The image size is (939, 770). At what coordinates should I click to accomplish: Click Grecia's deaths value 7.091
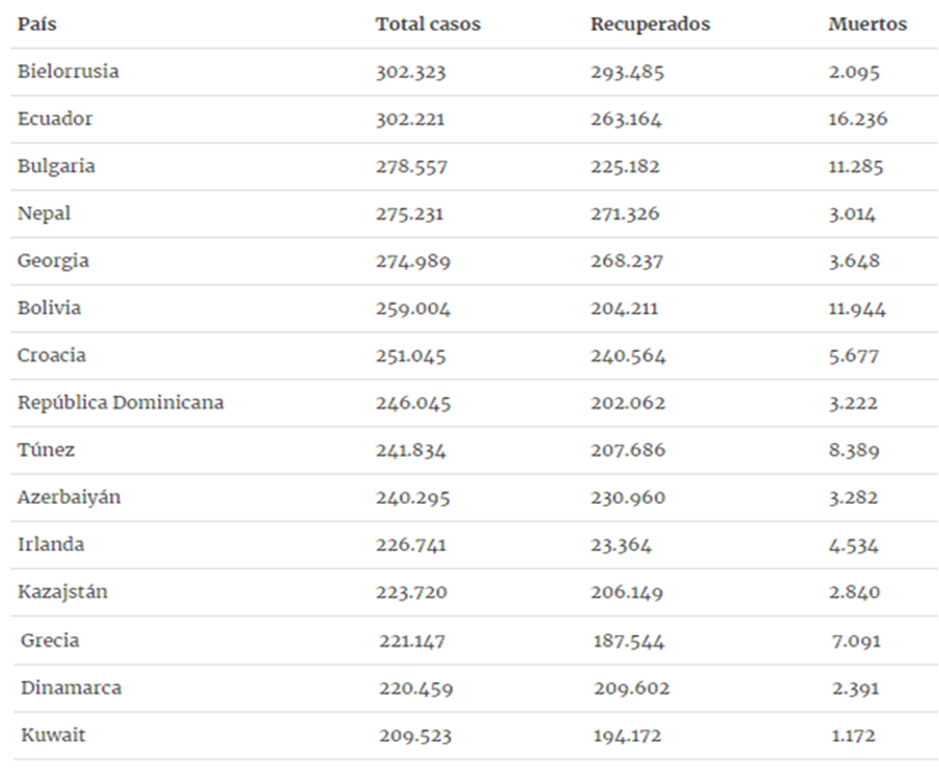[x=856, y=641]
